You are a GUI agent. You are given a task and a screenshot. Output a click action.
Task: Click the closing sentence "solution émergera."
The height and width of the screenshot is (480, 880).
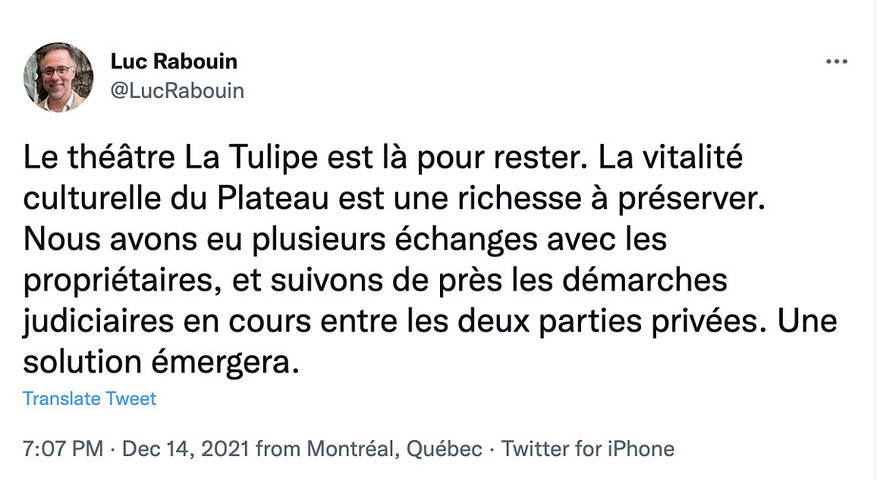pos(160,359)
